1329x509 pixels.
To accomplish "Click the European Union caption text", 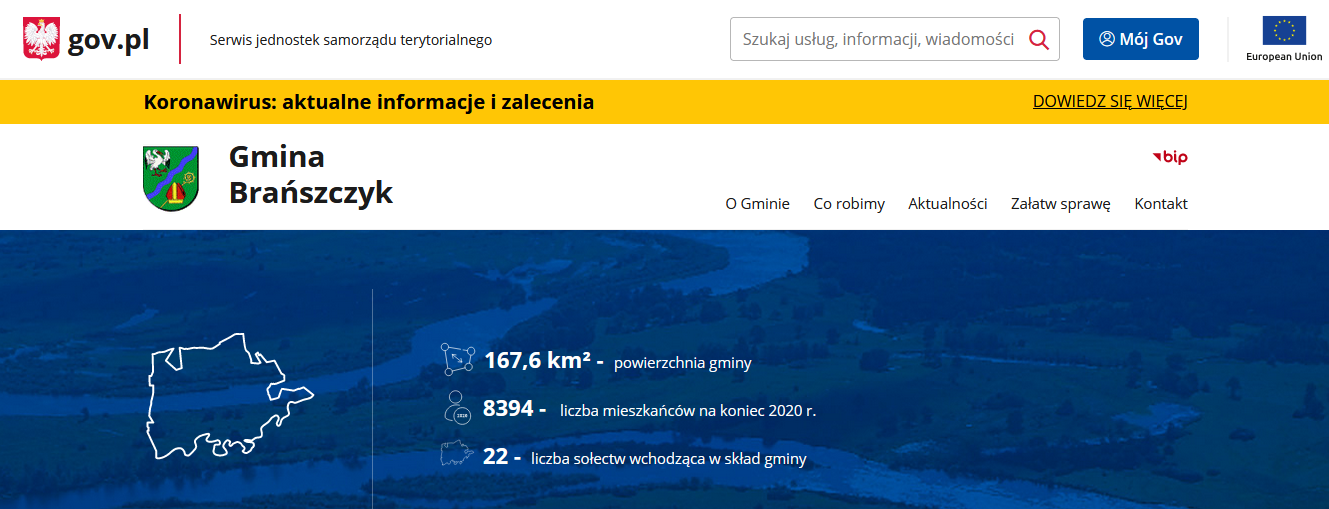I will click(x=1284, y=57).
